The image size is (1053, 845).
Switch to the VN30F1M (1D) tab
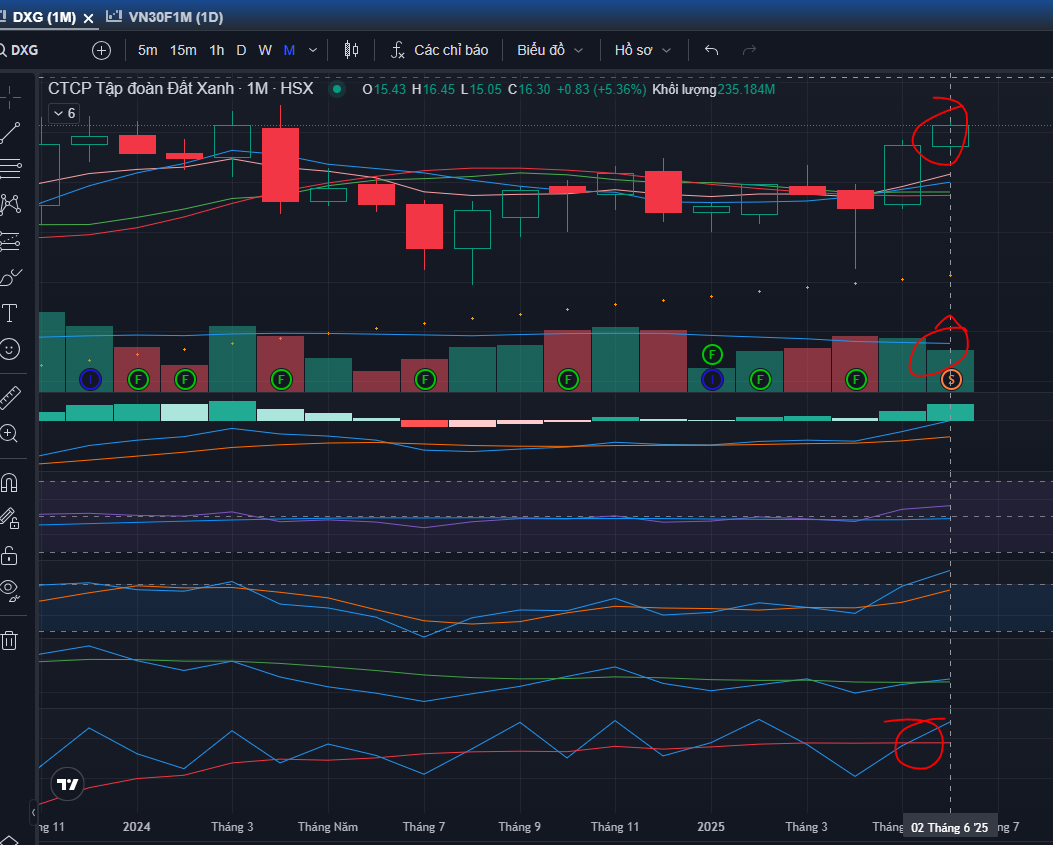pos(165,17)
